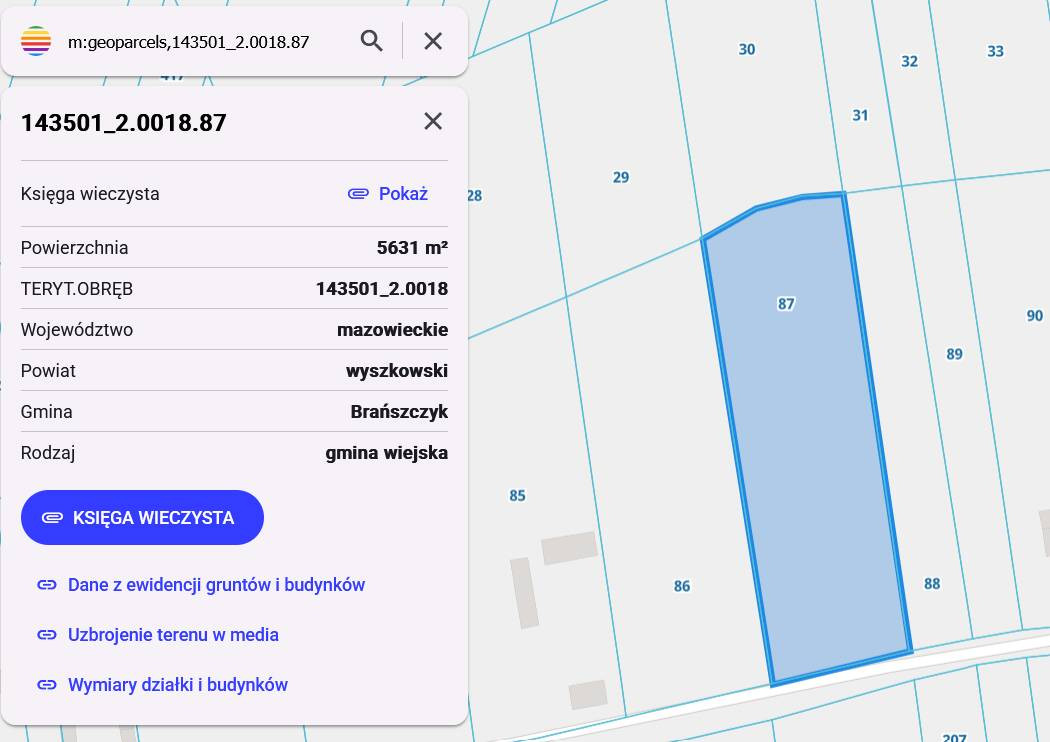Close the parcel details panel
The image size is (1050, 742).
[x=433, y=121]
